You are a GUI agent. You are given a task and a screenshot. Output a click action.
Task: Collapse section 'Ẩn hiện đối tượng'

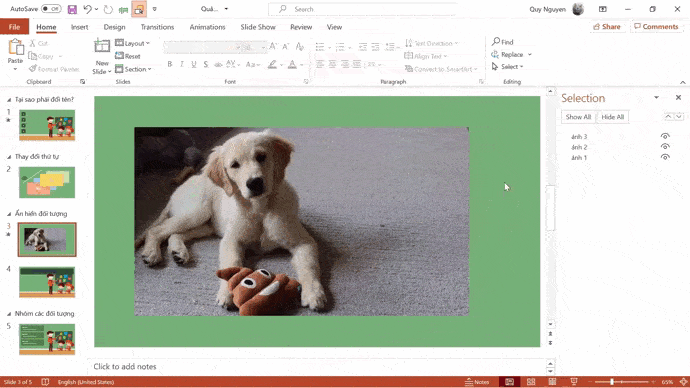(9, 214)
